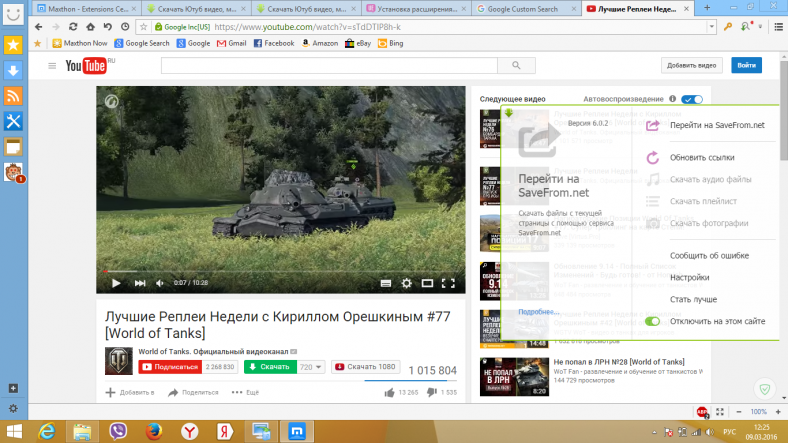This screenshot has height=443, width=788.
Task: Open RSS feed reader in sidebar
Action: (13, 96)
